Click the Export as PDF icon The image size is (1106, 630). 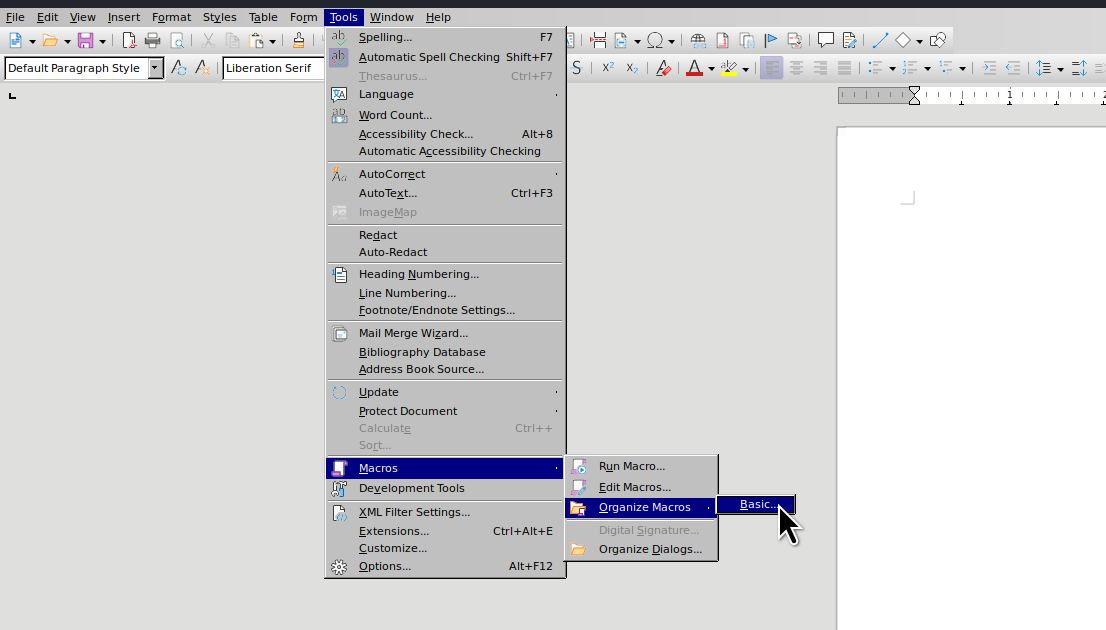(x=129, y=40)
